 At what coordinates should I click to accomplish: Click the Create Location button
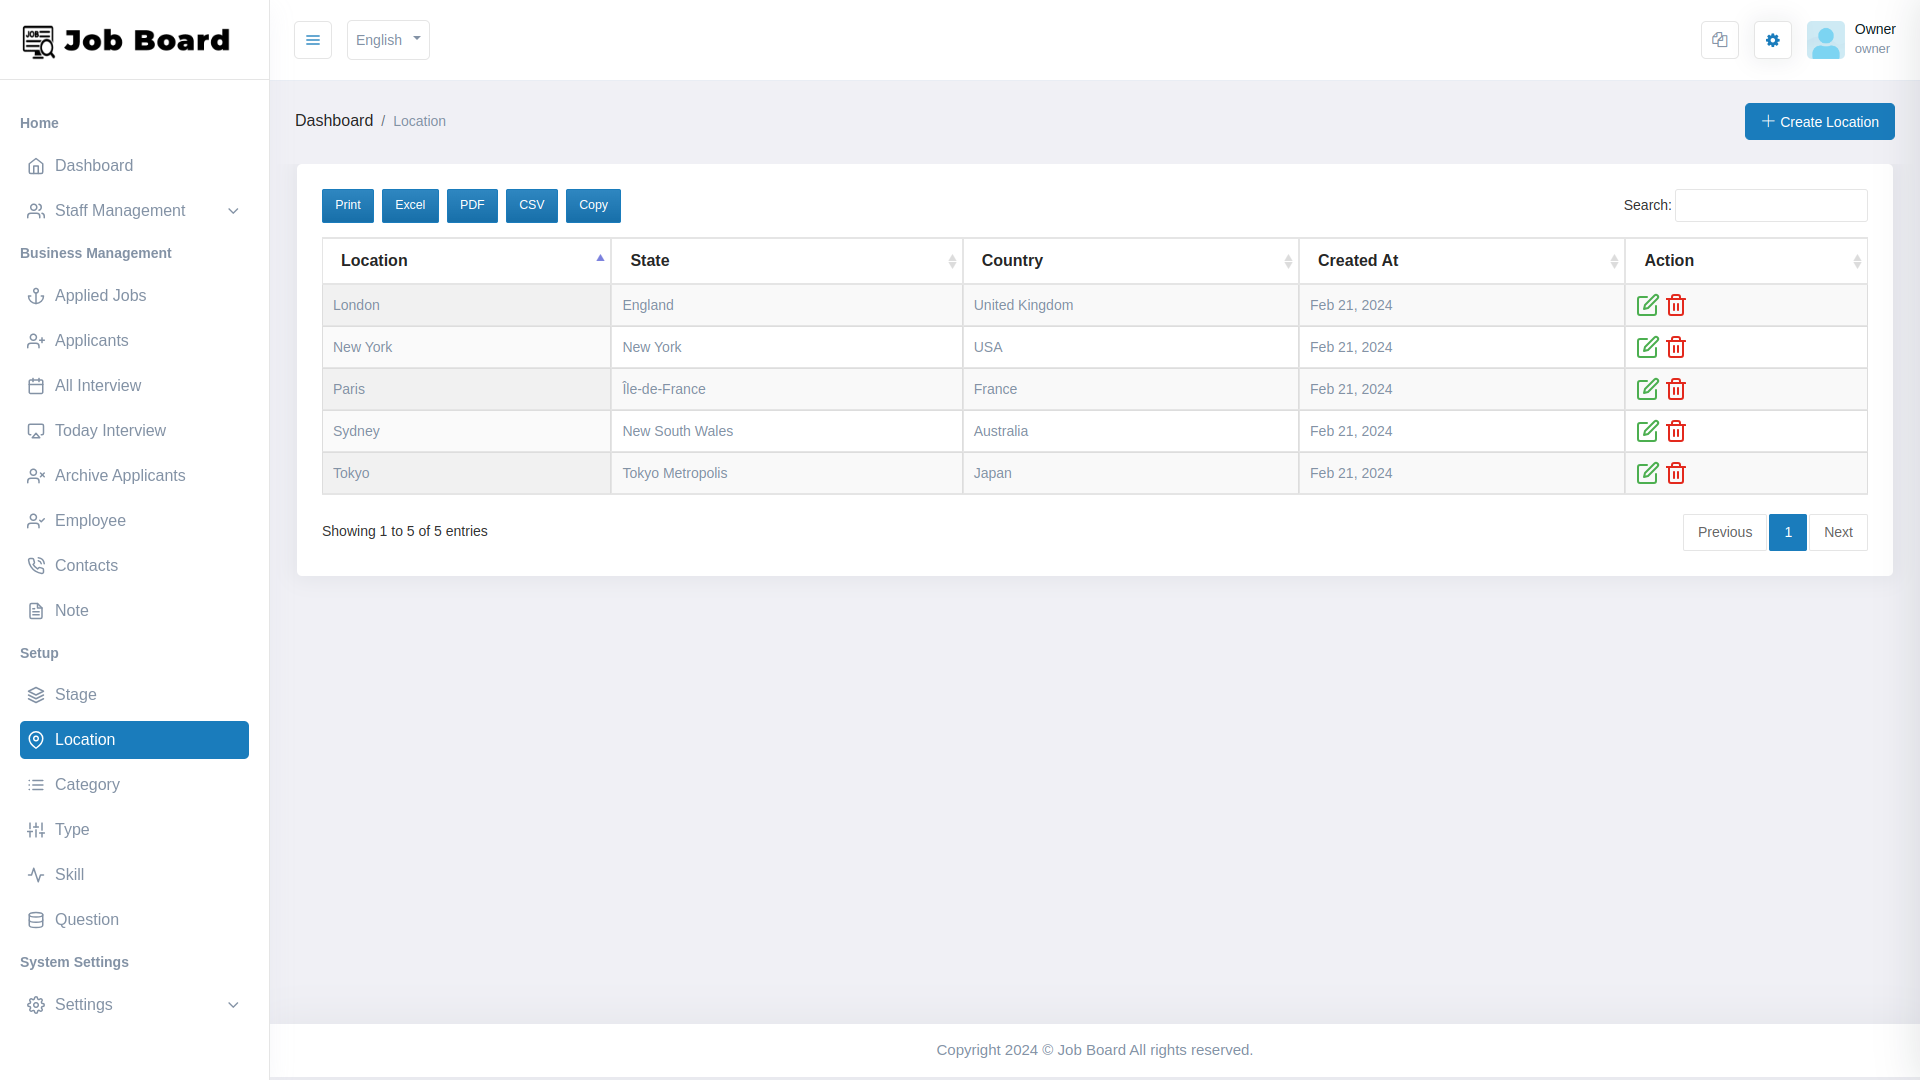click(x=1819, y=121)
